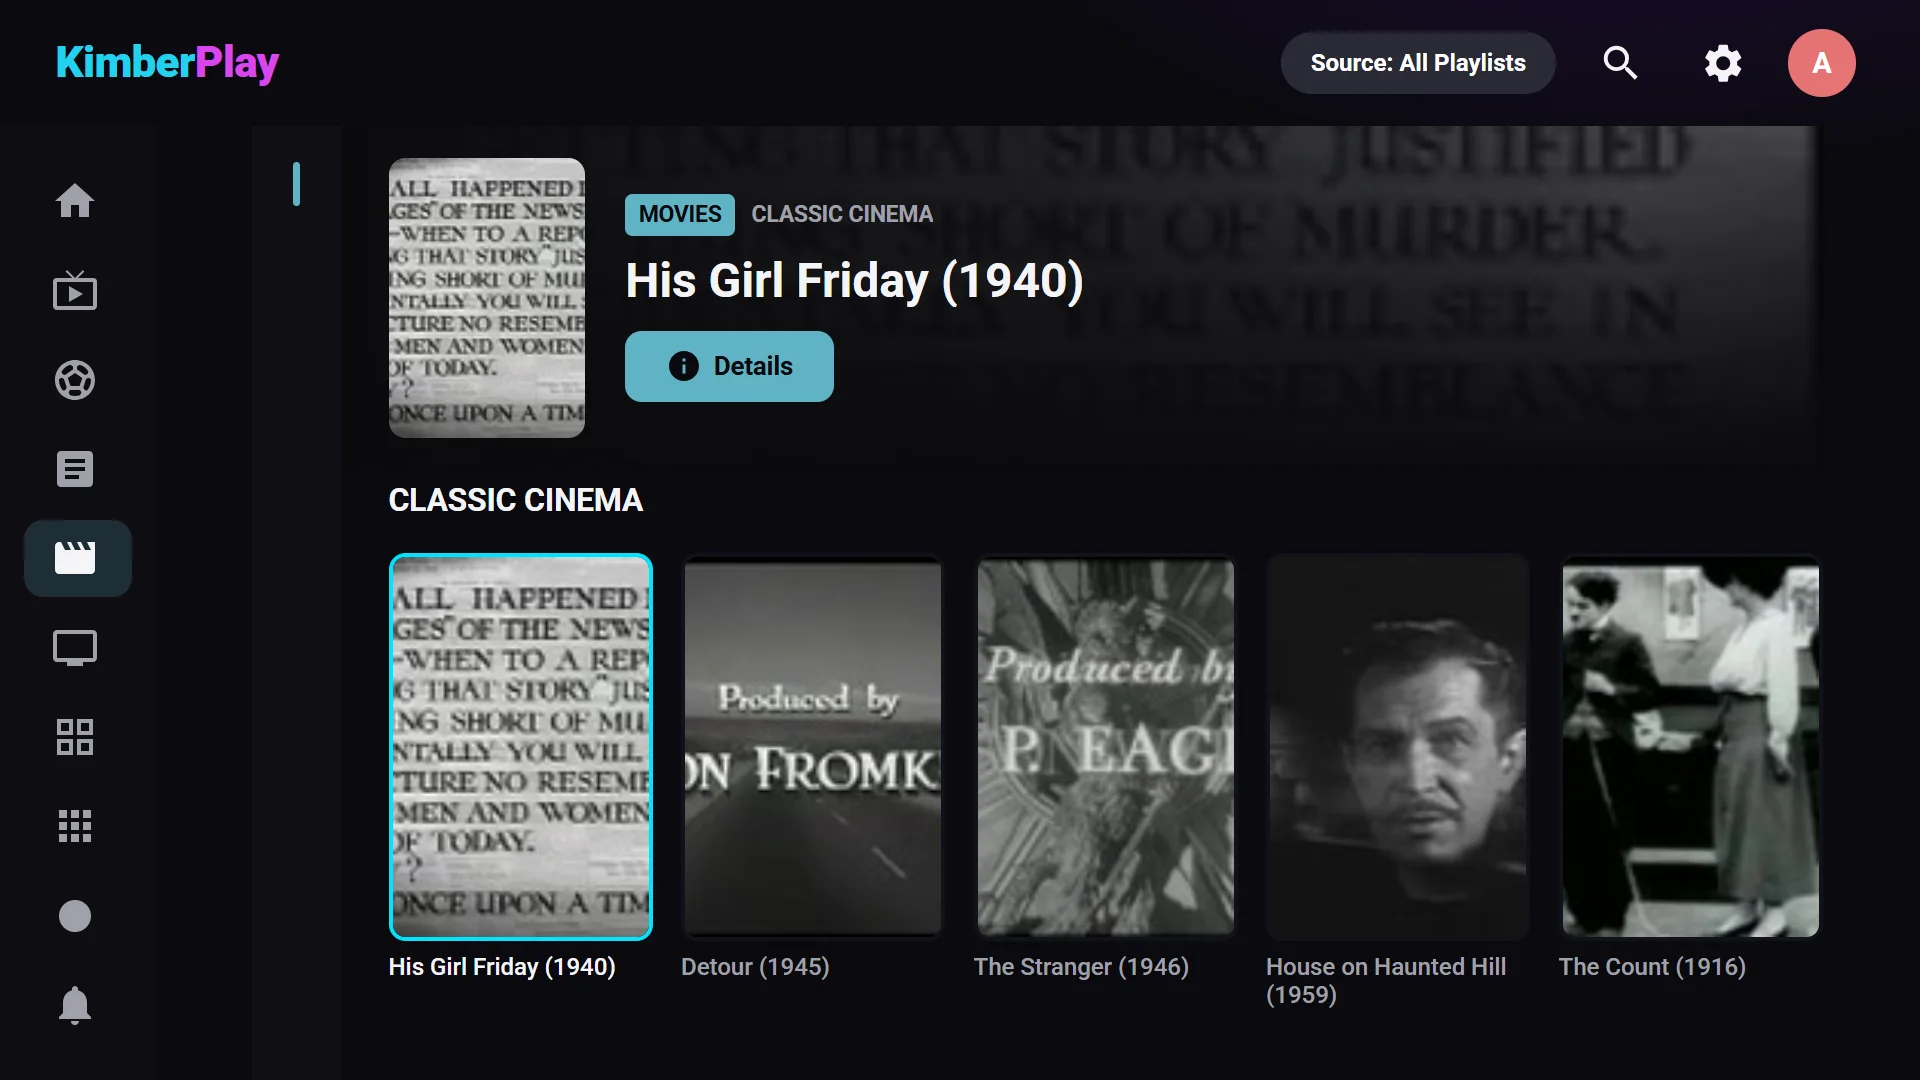Screen dimensions: 1920x1080
Task: Open user profile avatar A
Action: tap(1822, 63)
